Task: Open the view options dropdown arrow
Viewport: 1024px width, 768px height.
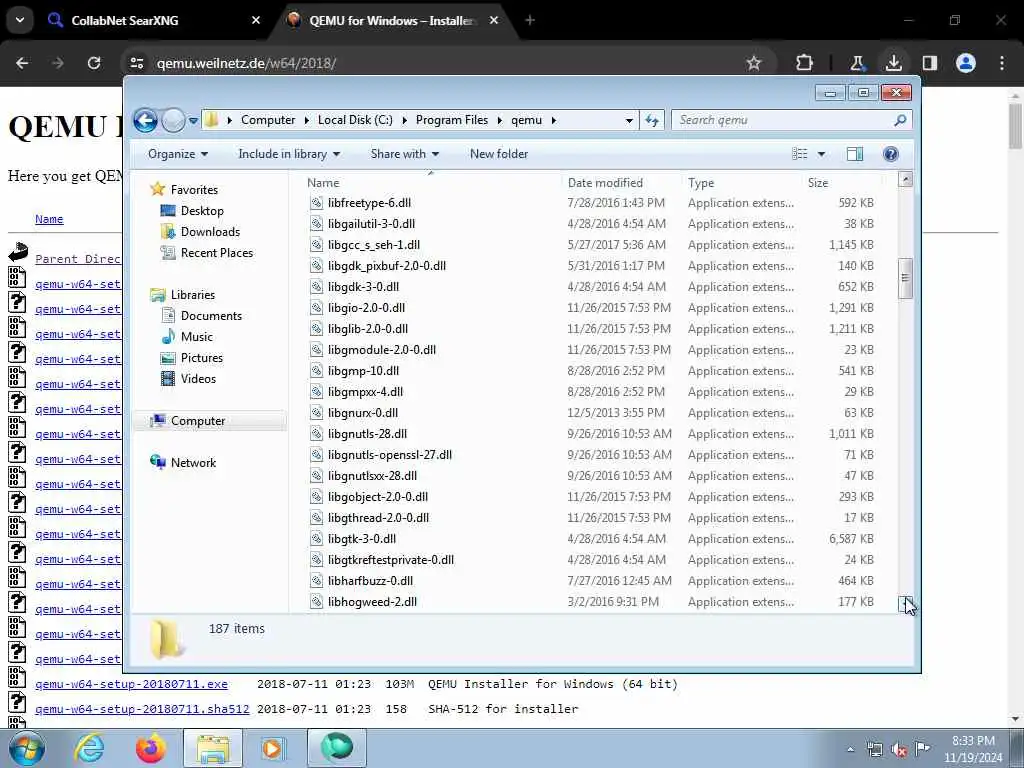Action: [x=822, y=154]
